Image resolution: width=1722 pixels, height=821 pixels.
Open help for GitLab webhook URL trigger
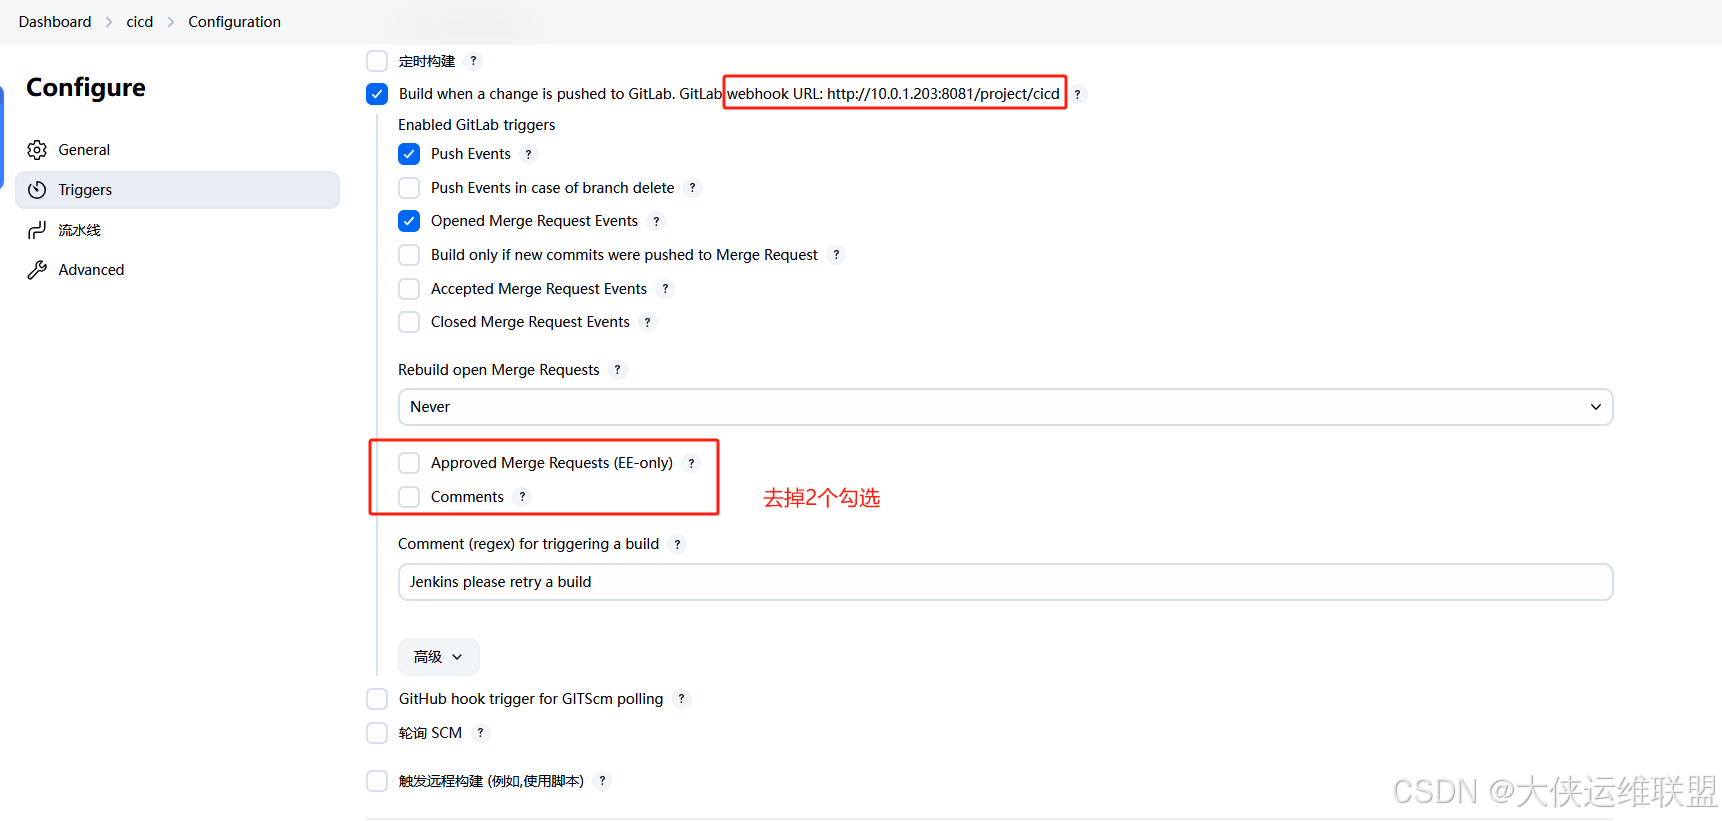pyautogui.click(x=1077, y=94)
